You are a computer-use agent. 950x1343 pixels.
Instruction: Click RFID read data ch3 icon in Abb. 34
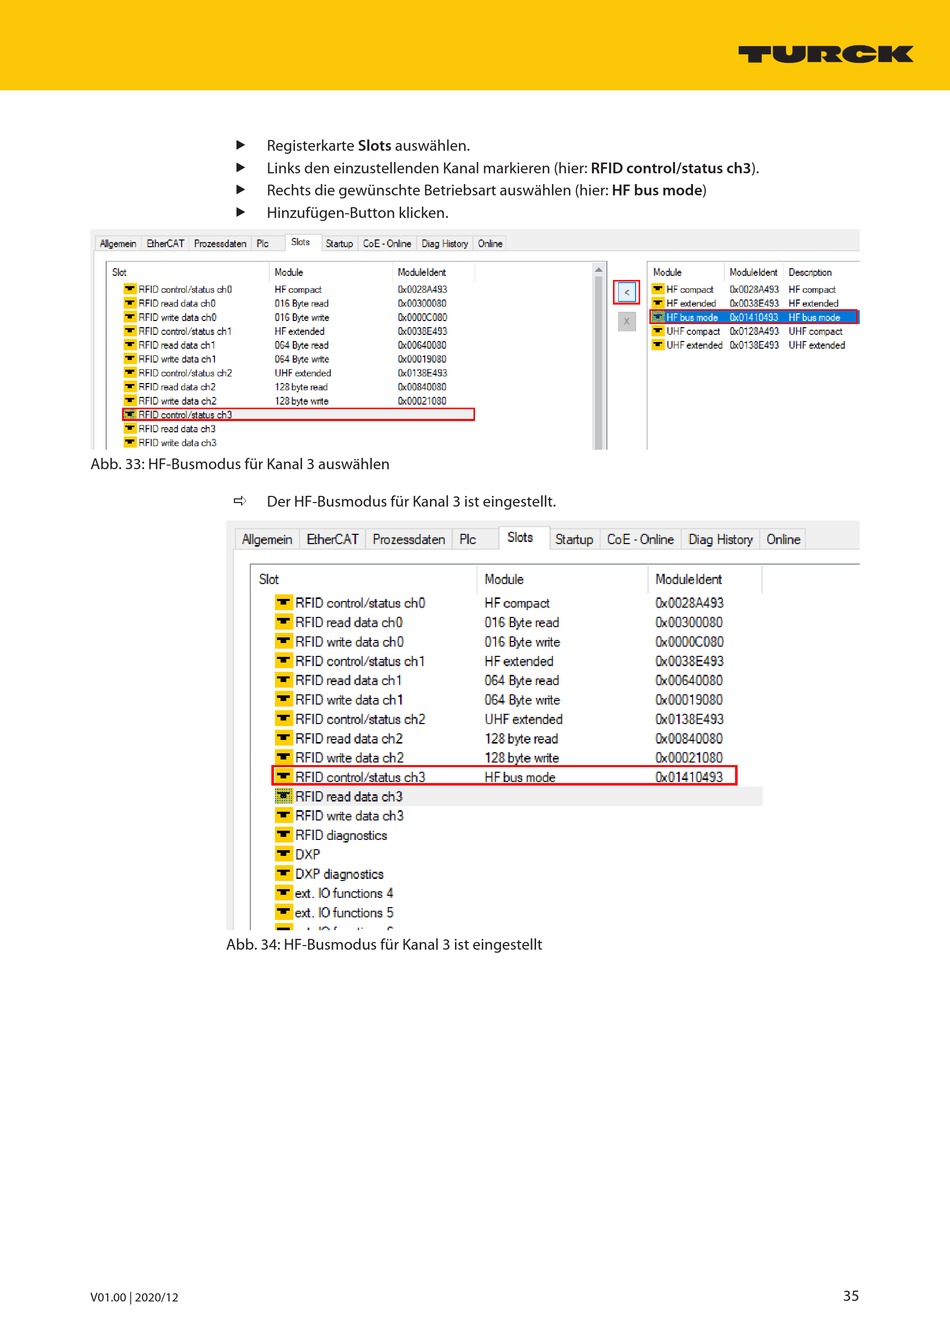pyautogui.click(x=284, y=796)
